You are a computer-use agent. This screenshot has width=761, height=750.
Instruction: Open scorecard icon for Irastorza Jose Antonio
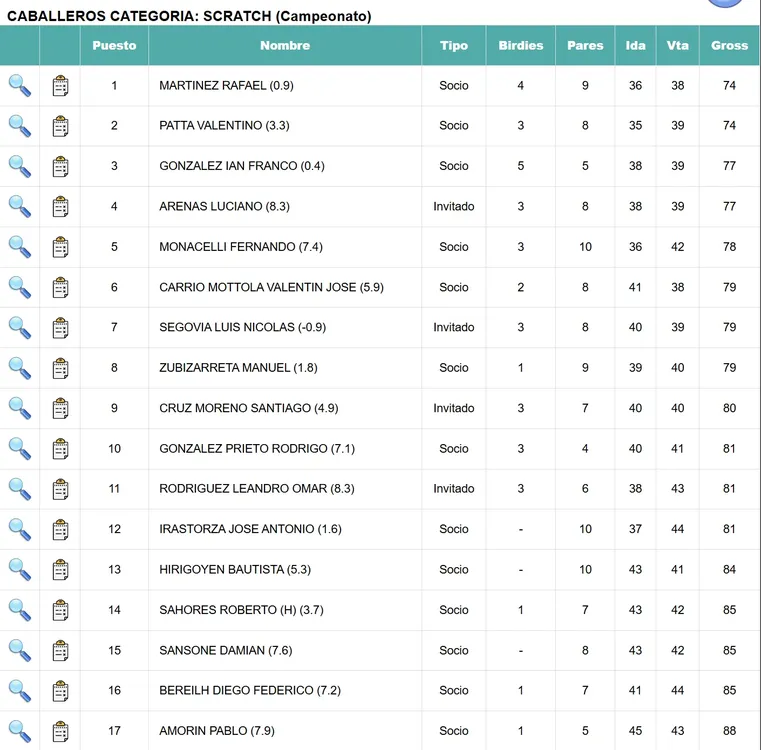[x=60, y=529]
